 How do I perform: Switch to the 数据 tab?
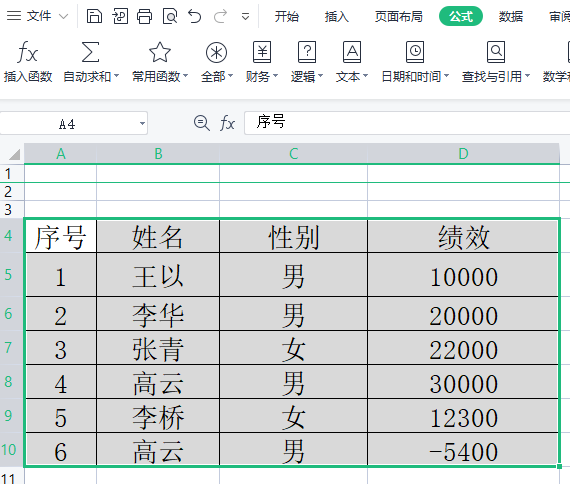pyautogui.click(x=511, y=16)
